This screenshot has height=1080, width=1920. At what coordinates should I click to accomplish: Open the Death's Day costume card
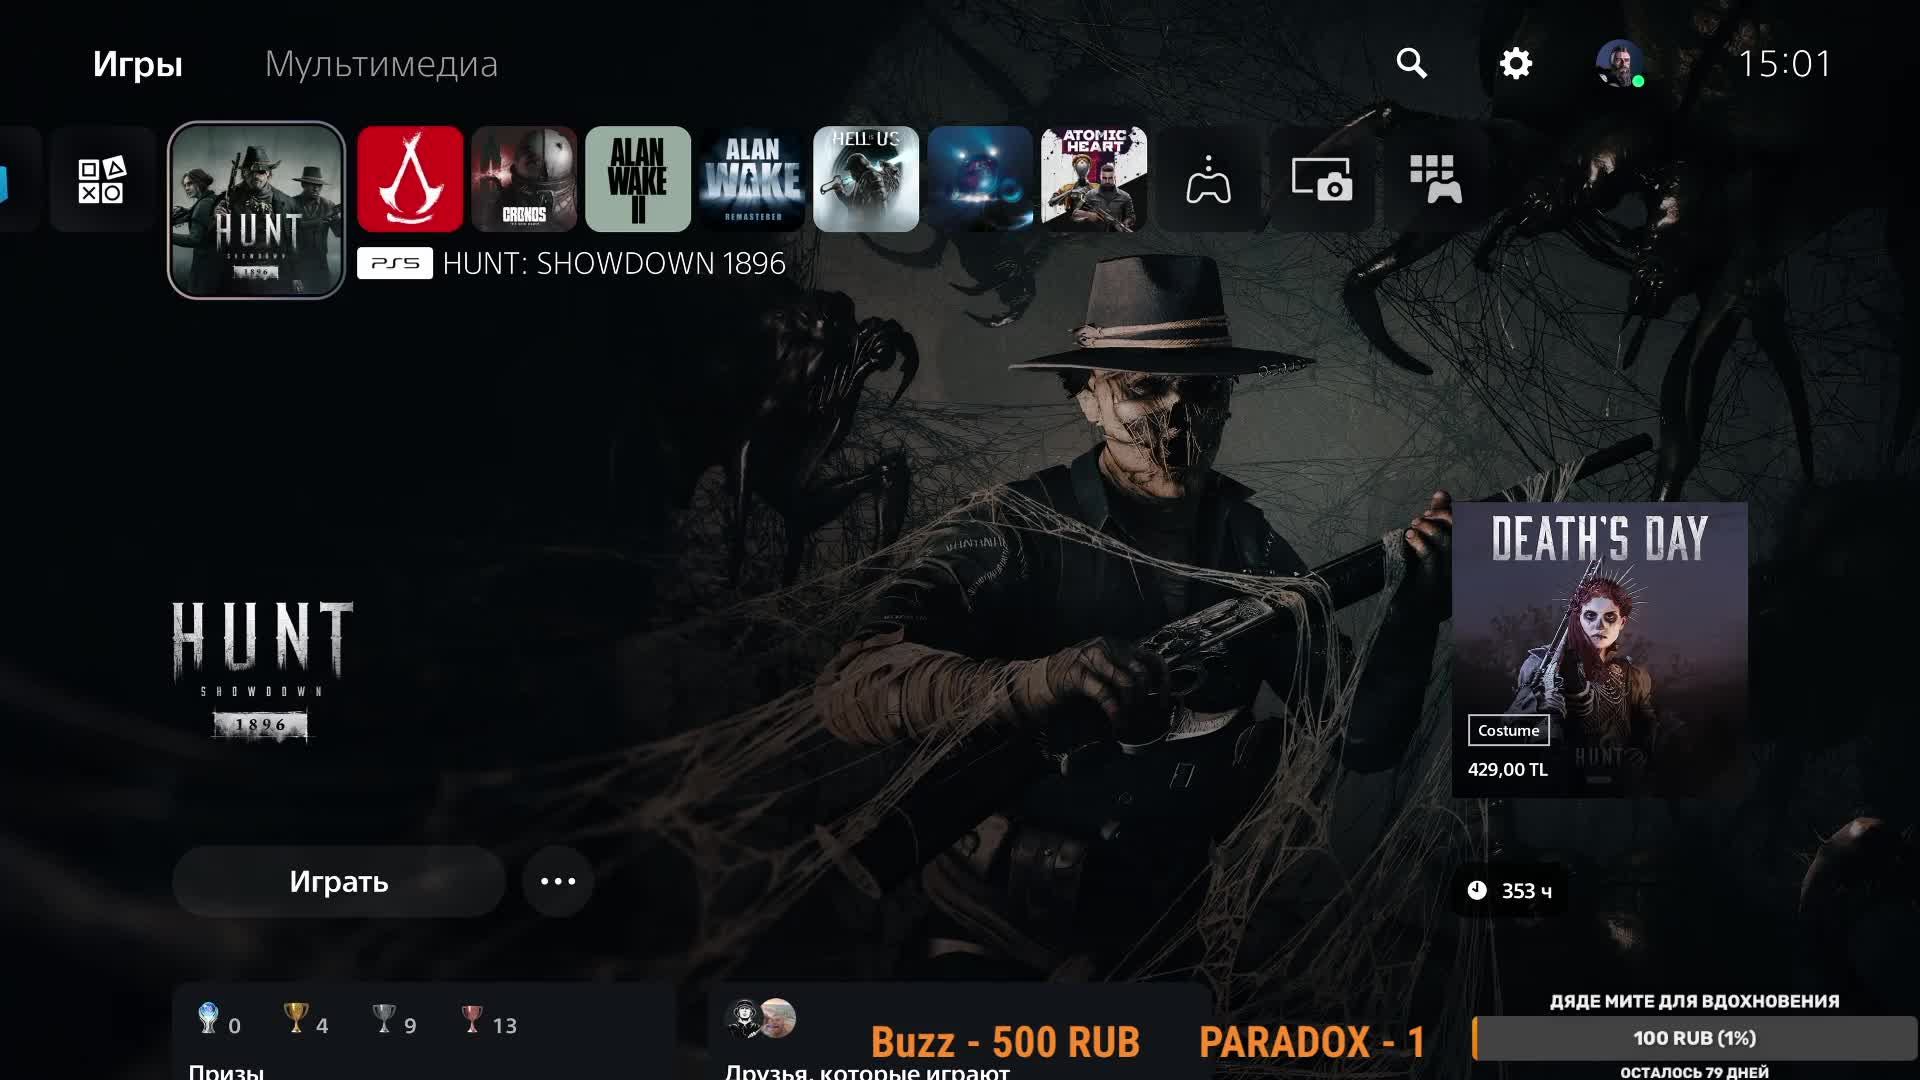1599,650
